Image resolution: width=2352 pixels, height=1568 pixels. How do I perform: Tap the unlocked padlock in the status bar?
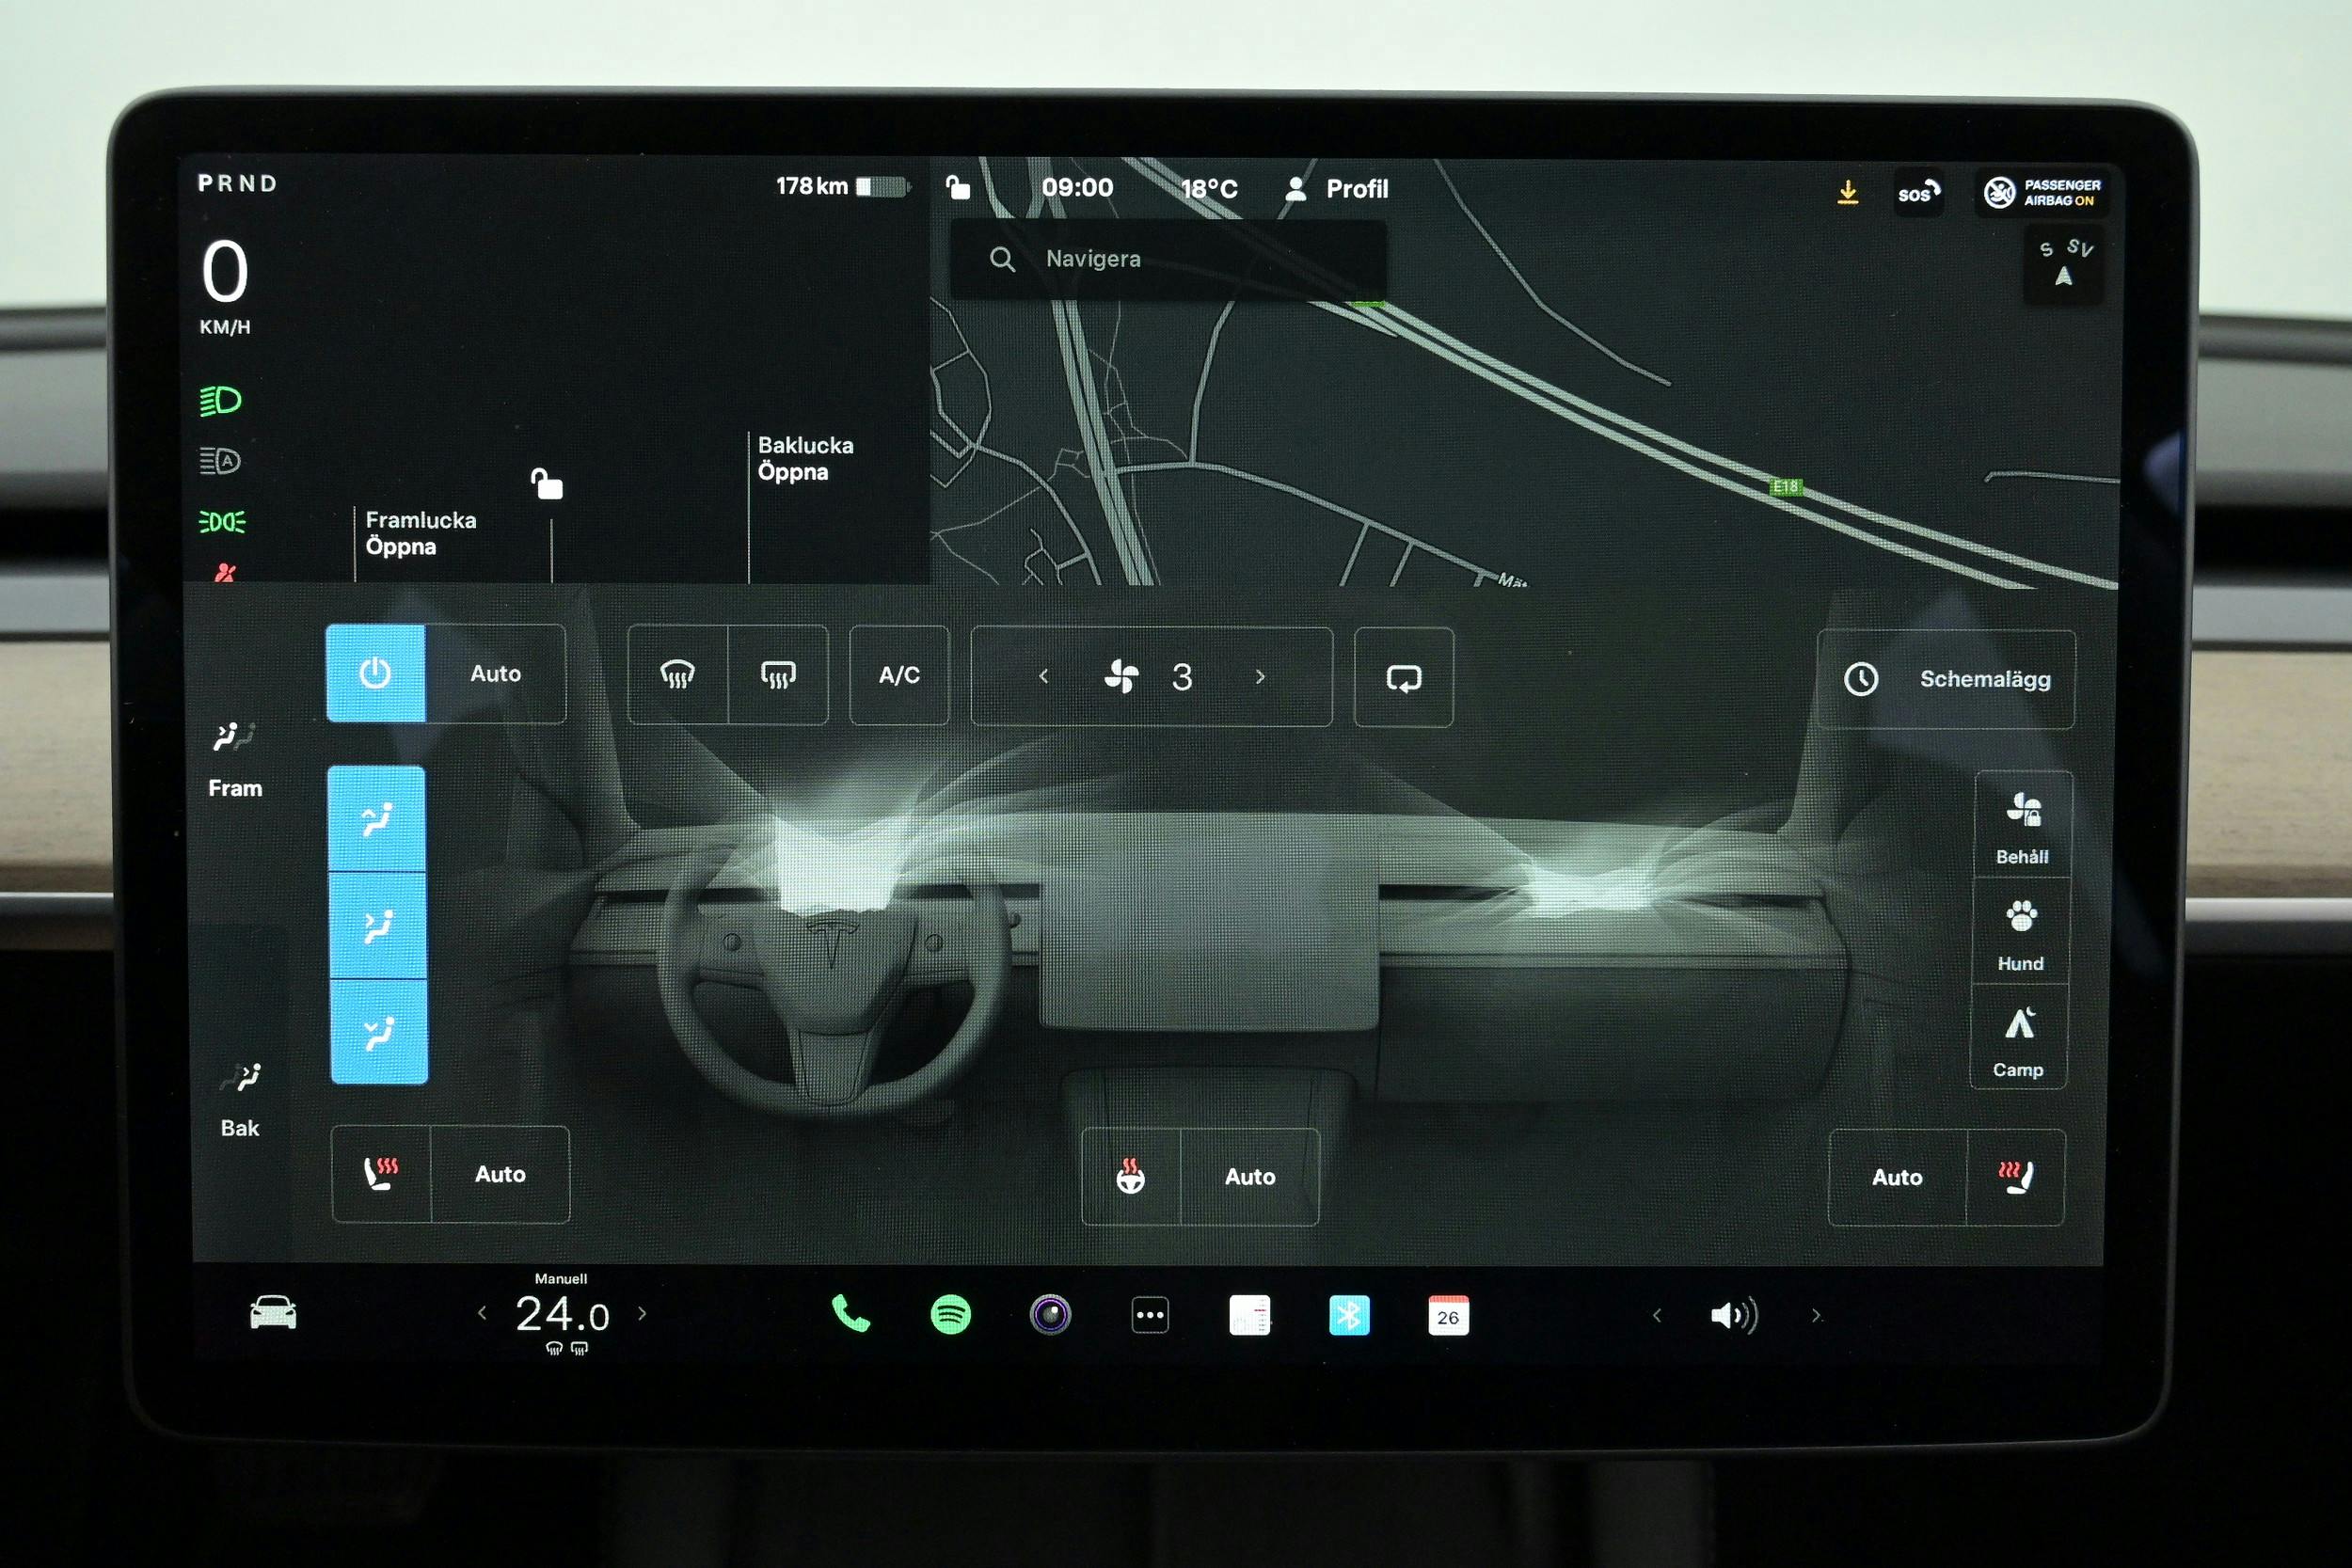click(x=957, y=187)
